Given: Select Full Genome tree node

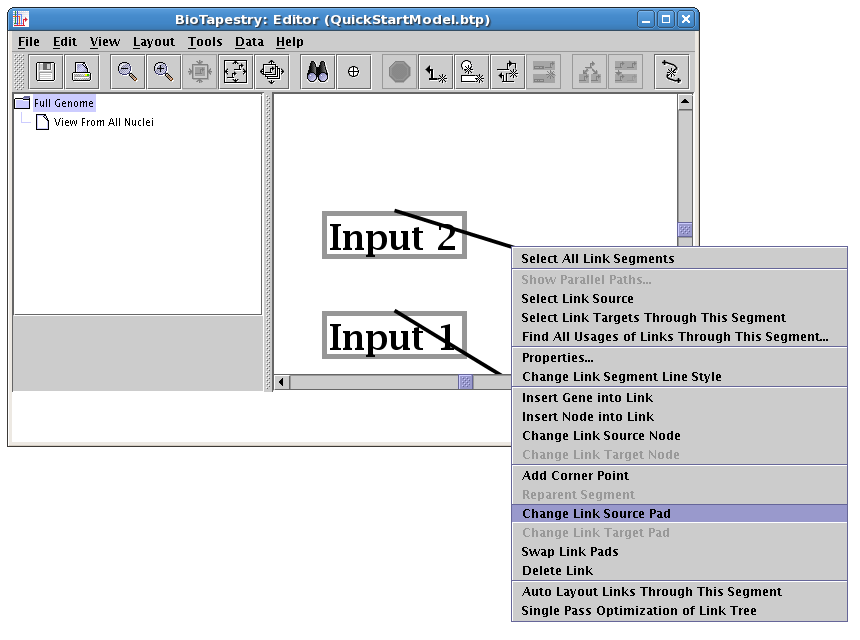Looking at the screenshot, I should click(x=63, y=103).
